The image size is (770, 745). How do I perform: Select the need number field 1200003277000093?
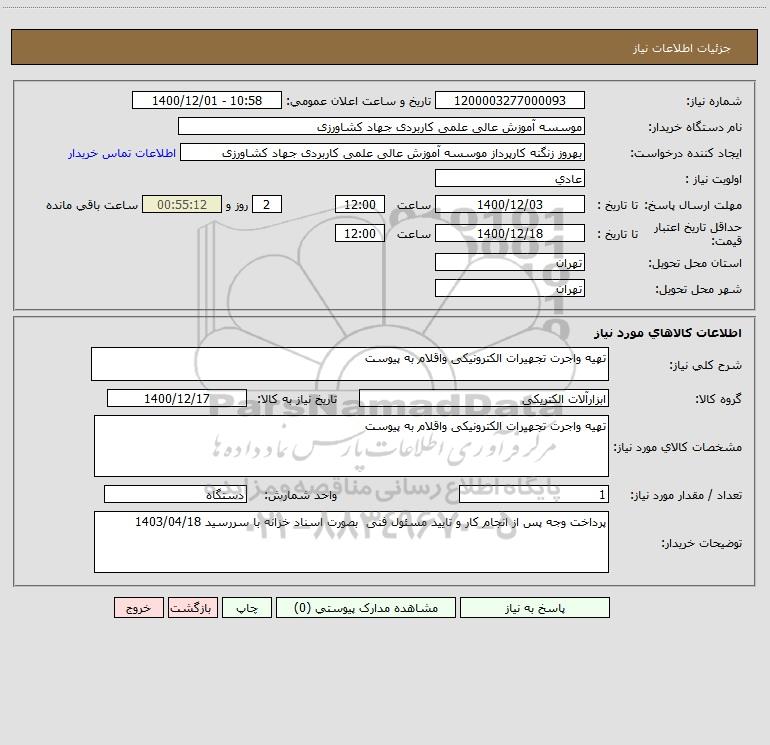tap(510, 100)
